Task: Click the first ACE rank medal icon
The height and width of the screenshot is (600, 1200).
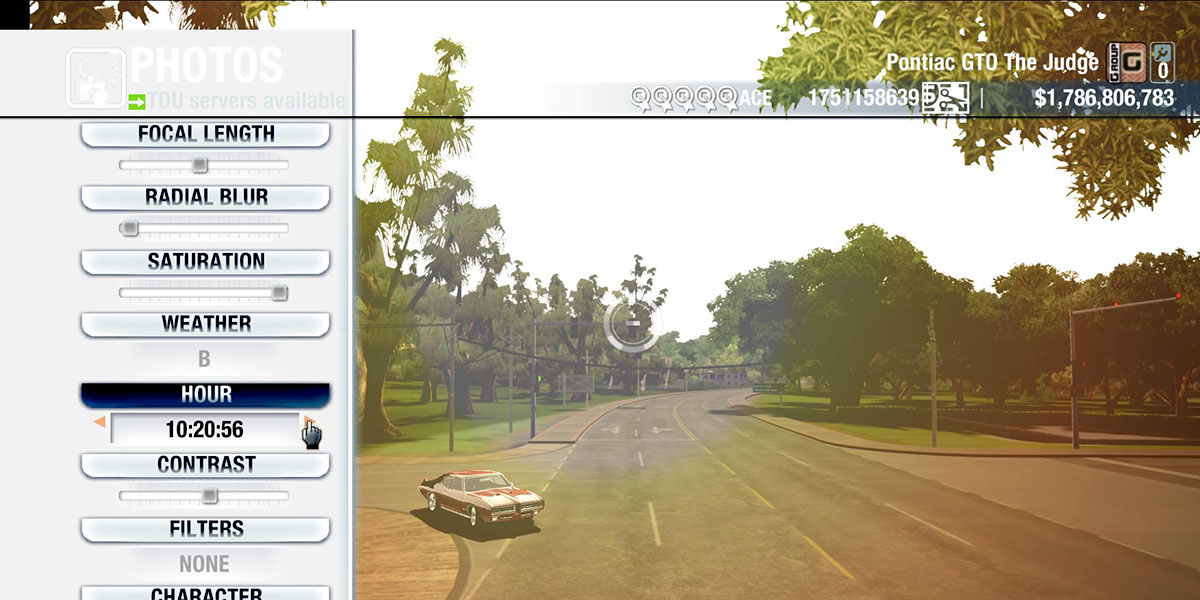Action: tap(641, 98)
